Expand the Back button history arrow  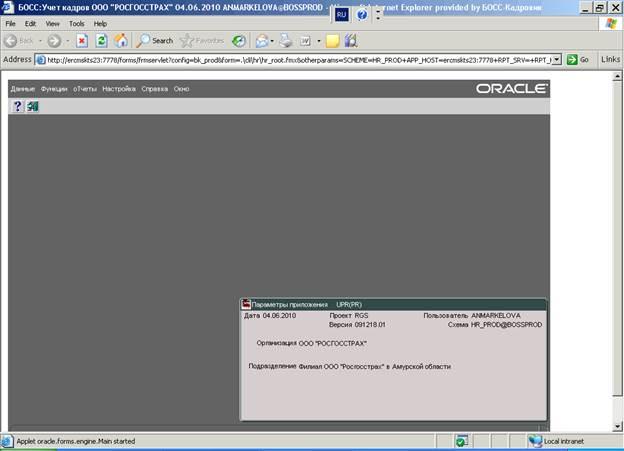41,41
